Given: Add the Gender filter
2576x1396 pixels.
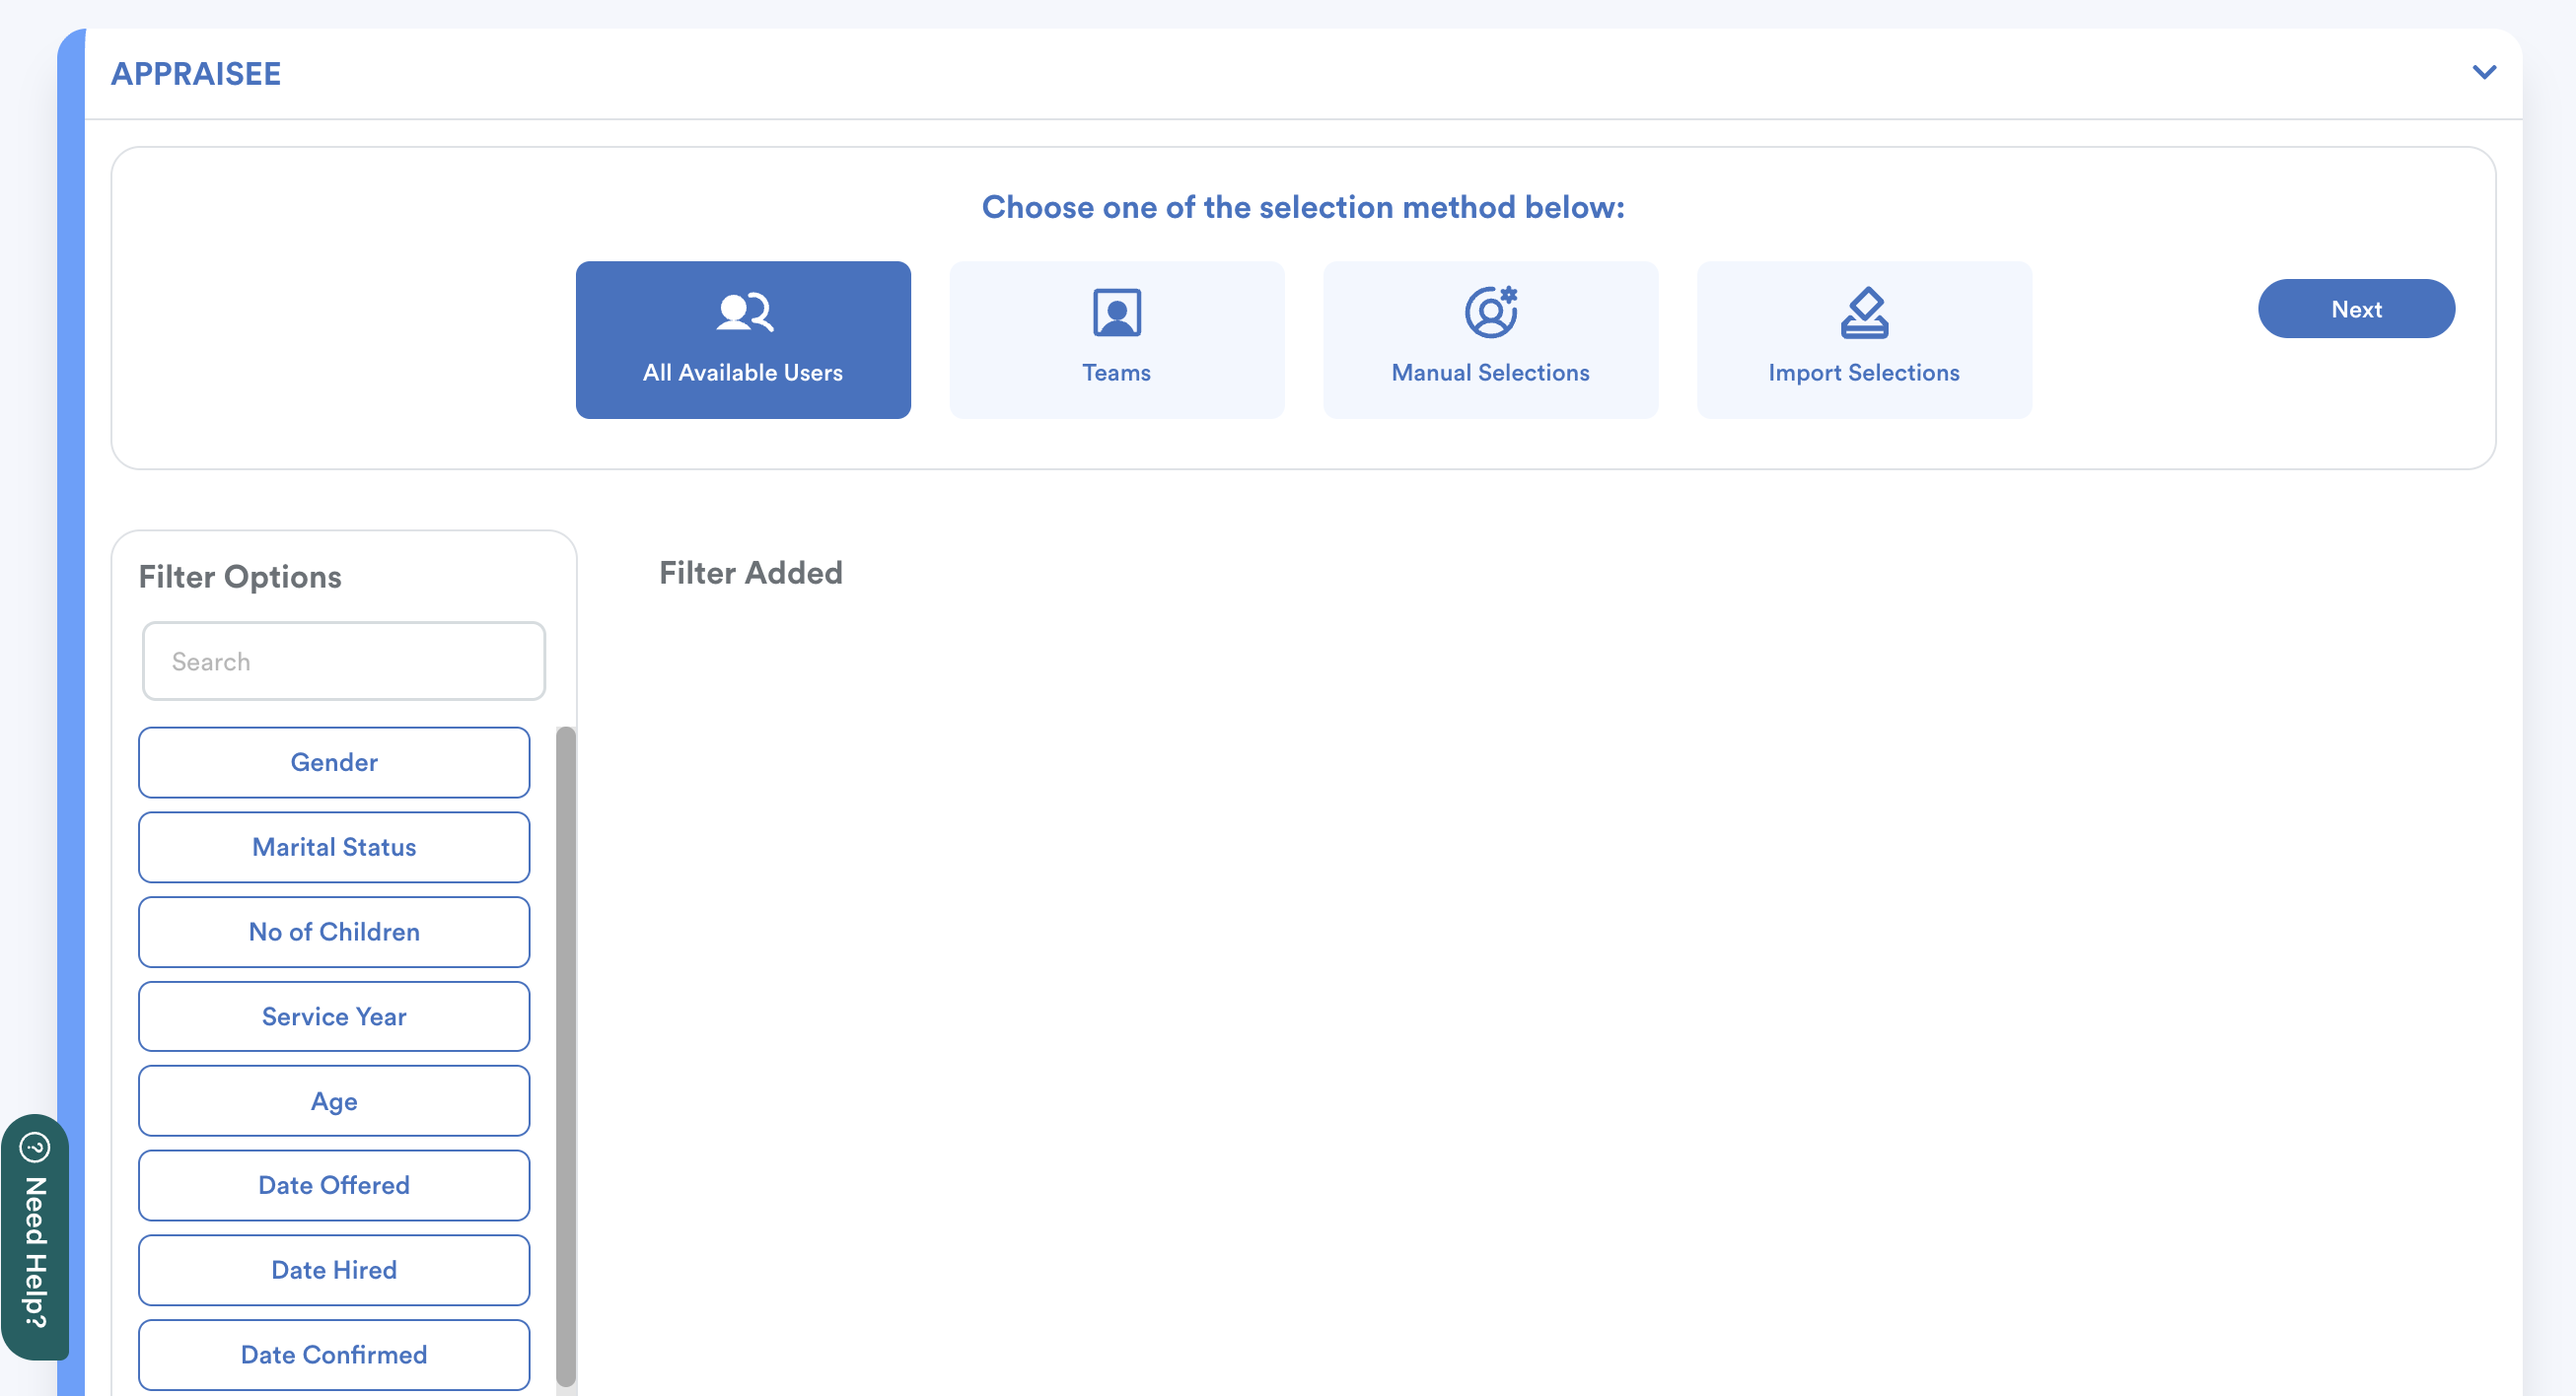Looking at the screenshot, I should click(x=334, y=762).
